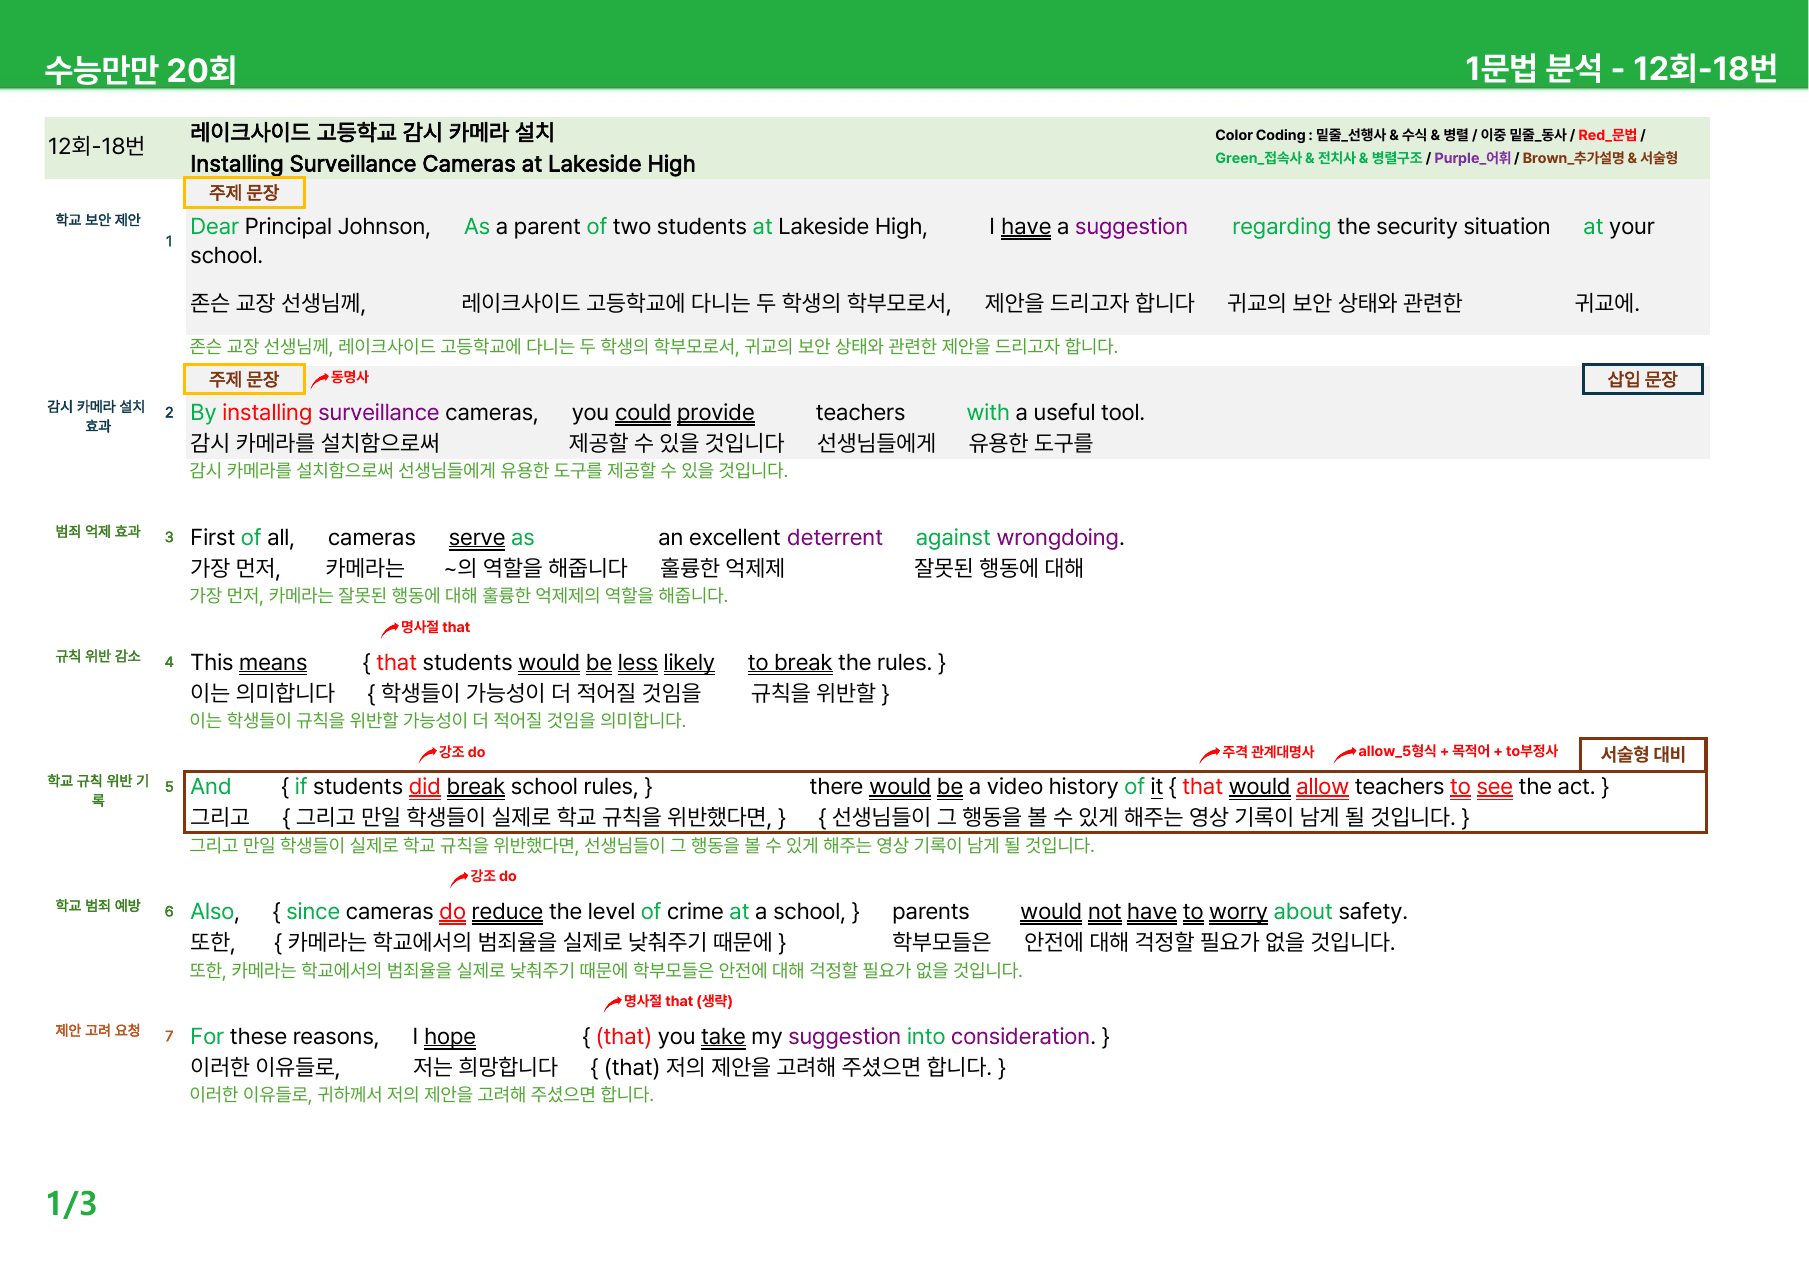Click the side label 범죄 억제 효과
The width and height of the screenshot is (1809, 1279).
tap(98, 532)
